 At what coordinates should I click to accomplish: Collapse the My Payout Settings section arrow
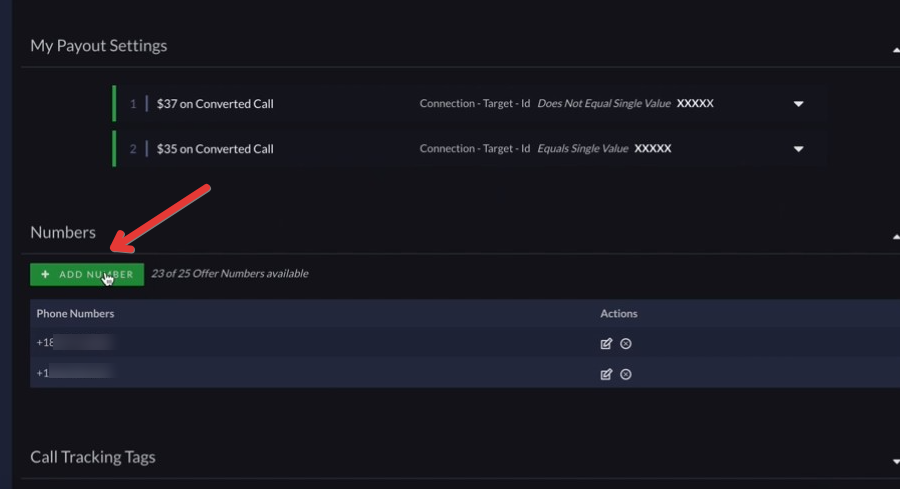pyautogui.click(x=896, y=51)
